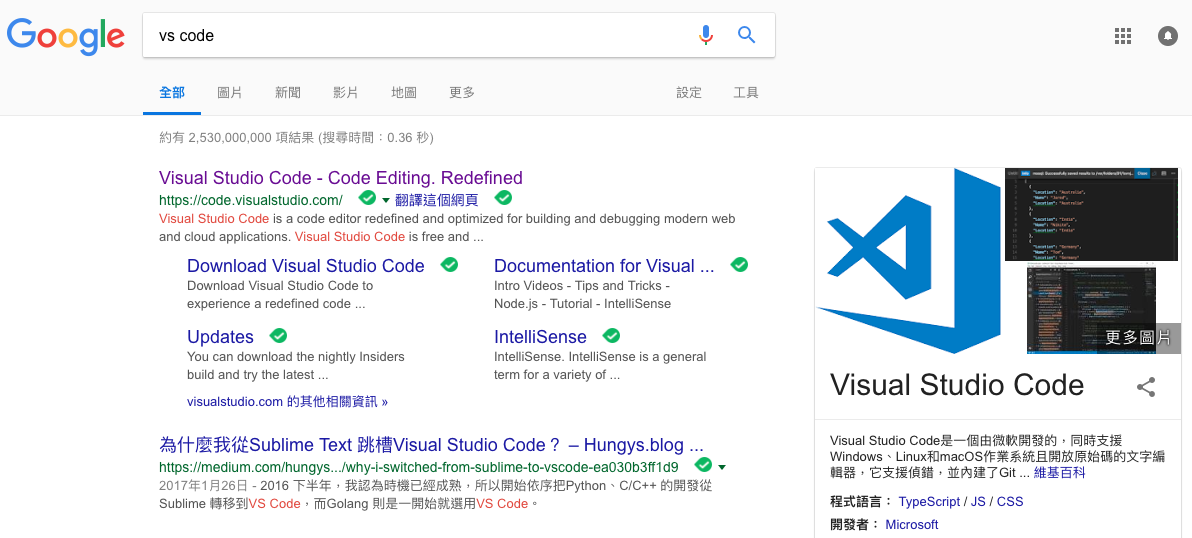Open the Updates sitelink
This screenshot has width=1192, height=538.
pos(220,337)
